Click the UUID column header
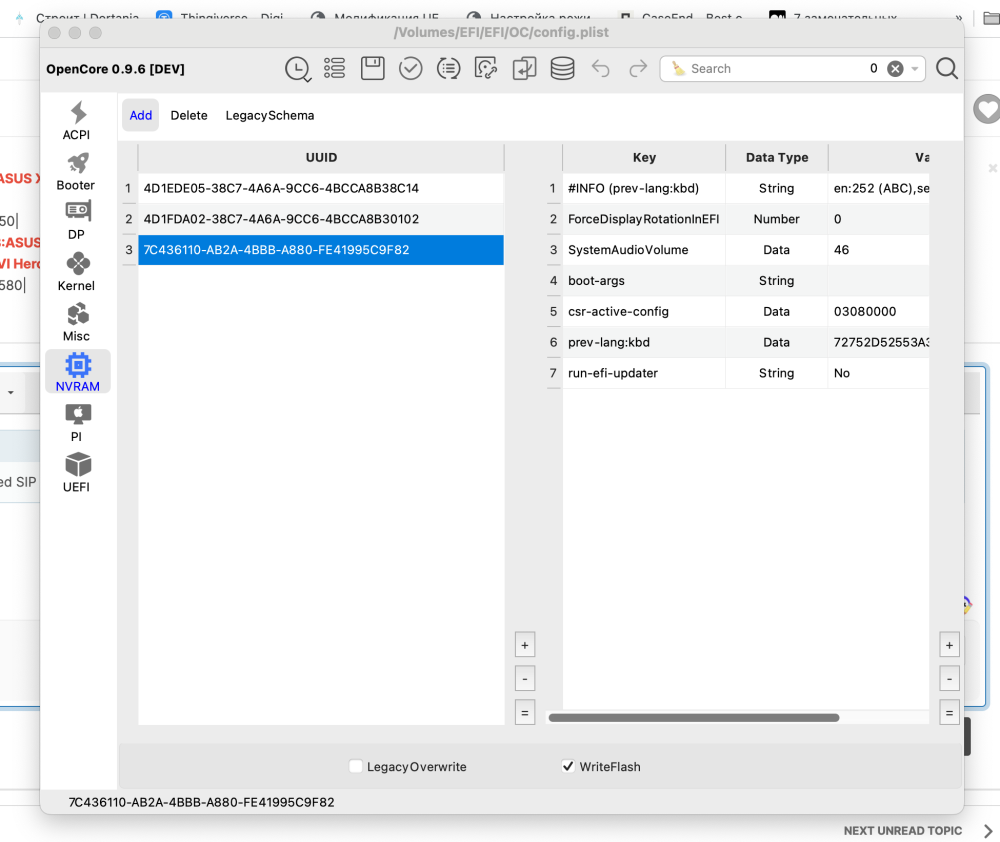Image resolution: width=1000 pixels, height=842 pixels. pos(321,158)
